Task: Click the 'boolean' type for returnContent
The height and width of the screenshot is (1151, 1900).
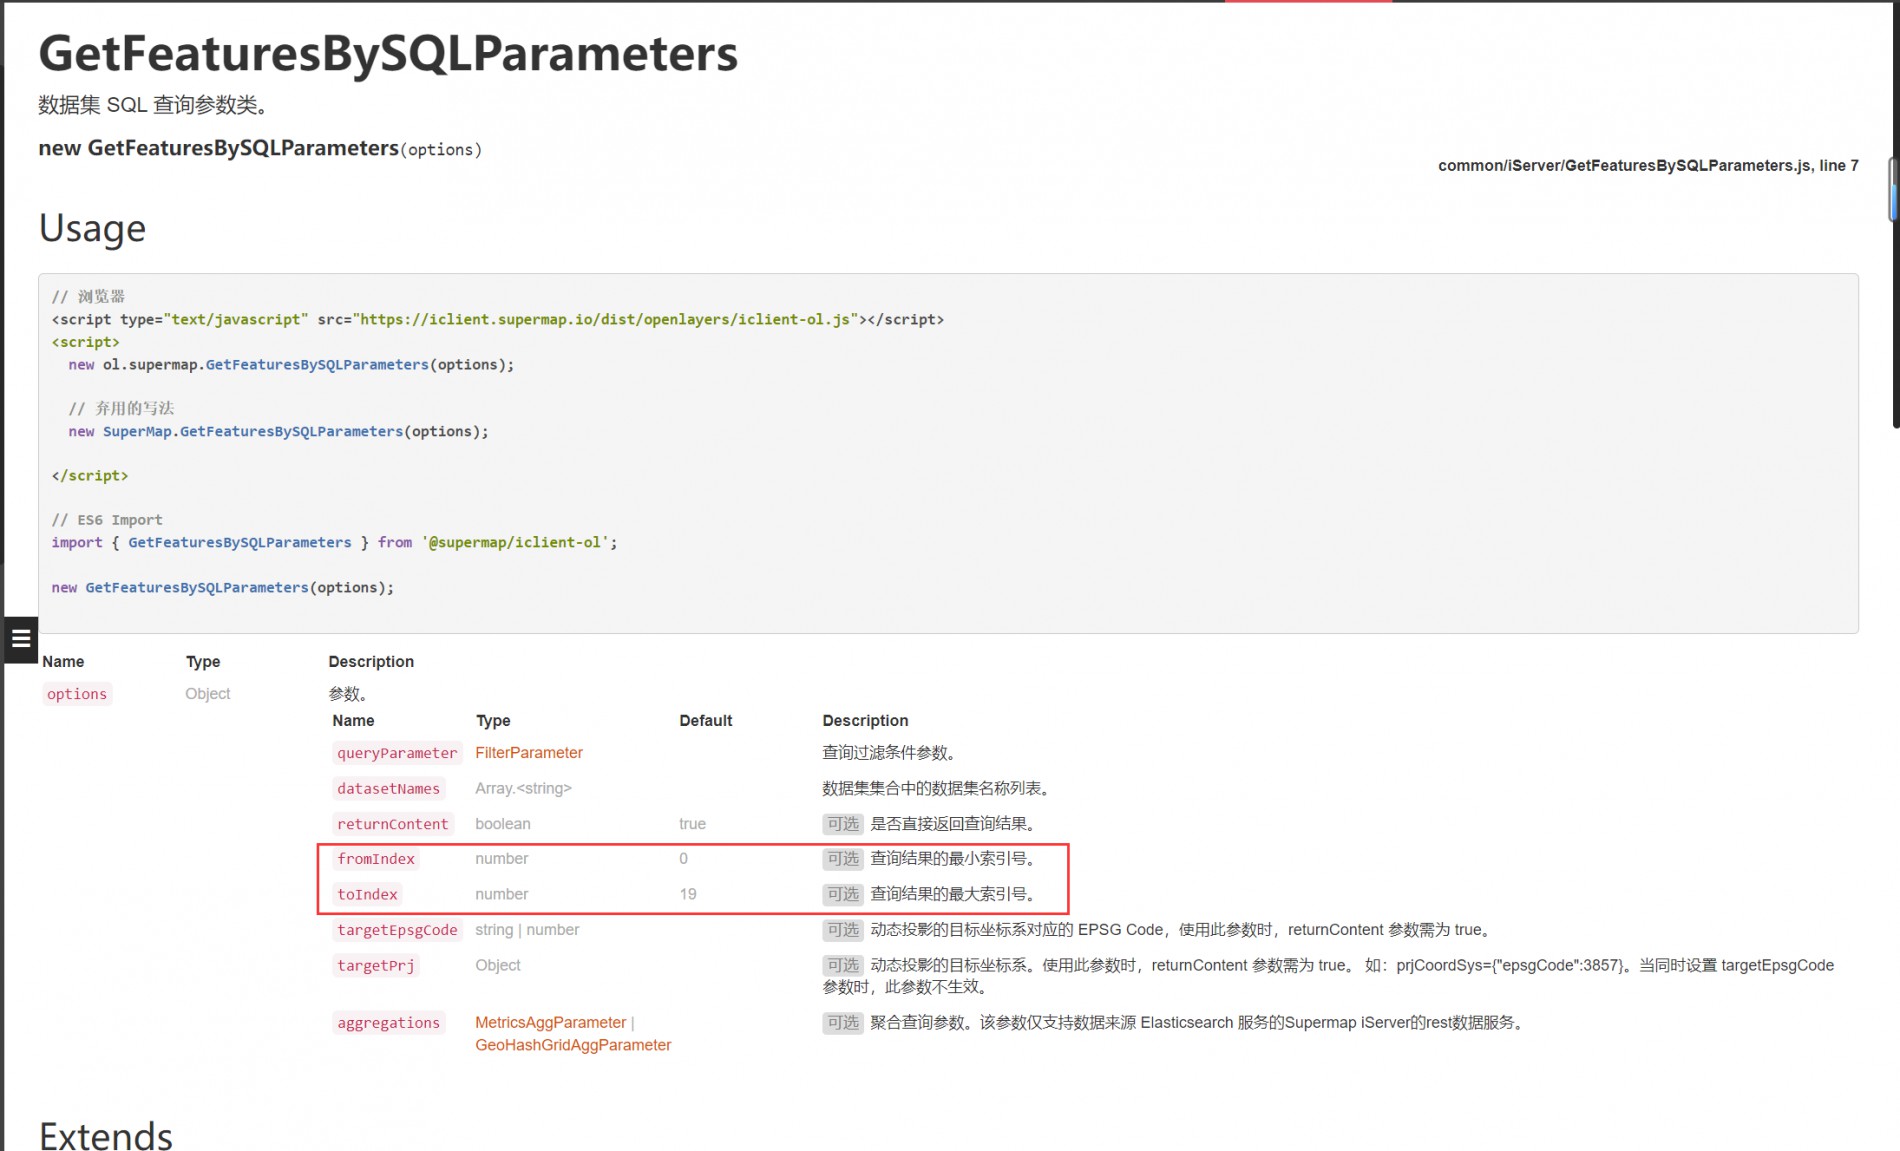Action: pos(503,824)
